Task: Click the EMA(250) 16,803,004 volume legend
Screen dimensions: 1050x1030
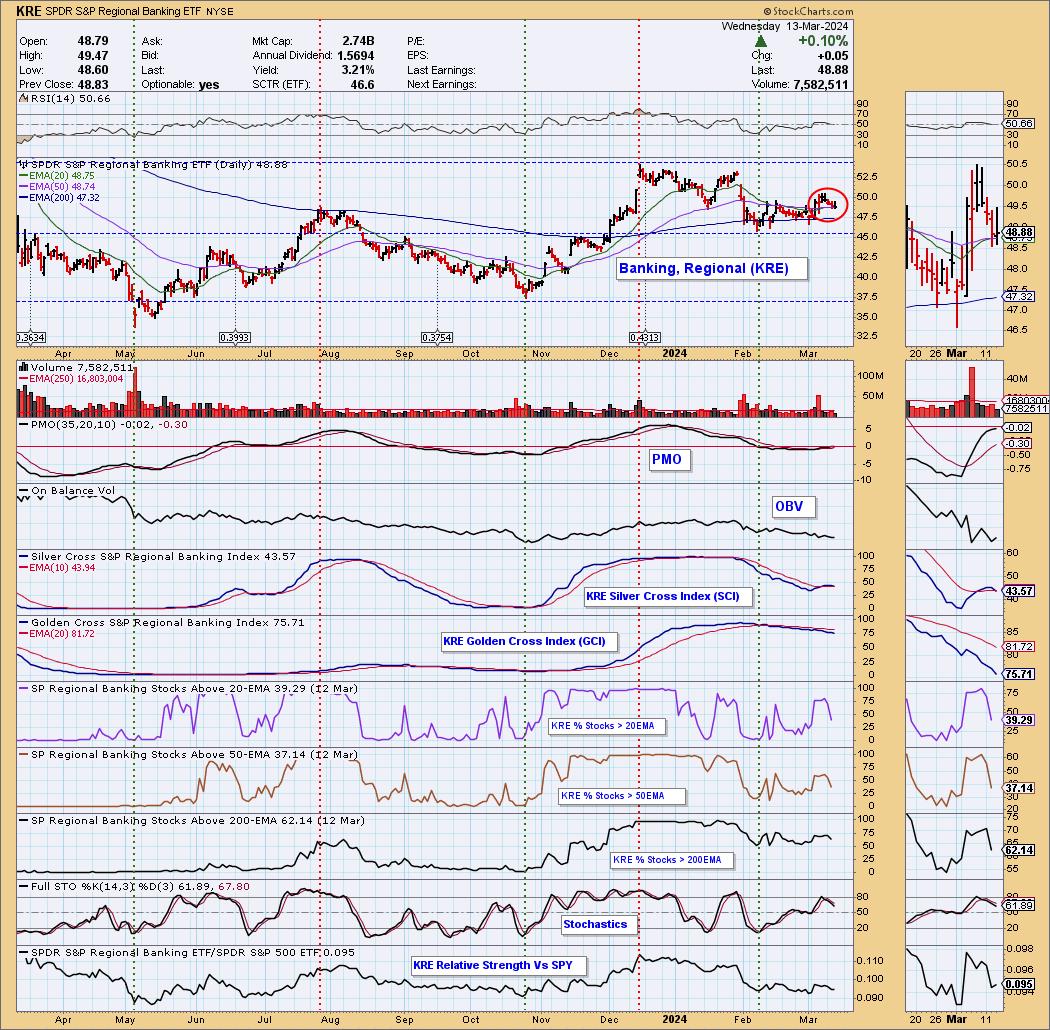Action: tap(71, 379)
